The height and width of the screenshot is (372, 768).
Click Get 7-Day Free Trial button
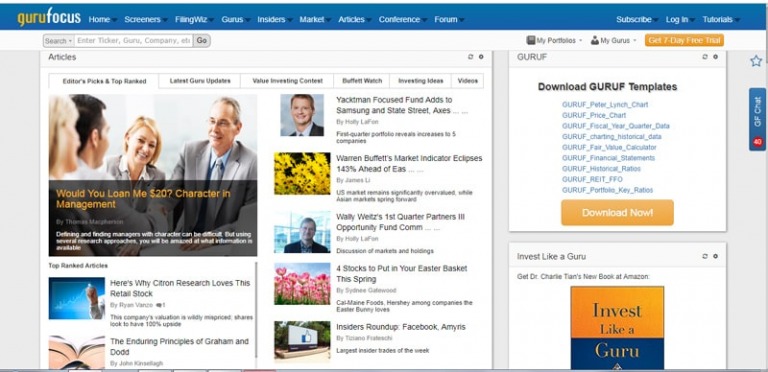684,40
